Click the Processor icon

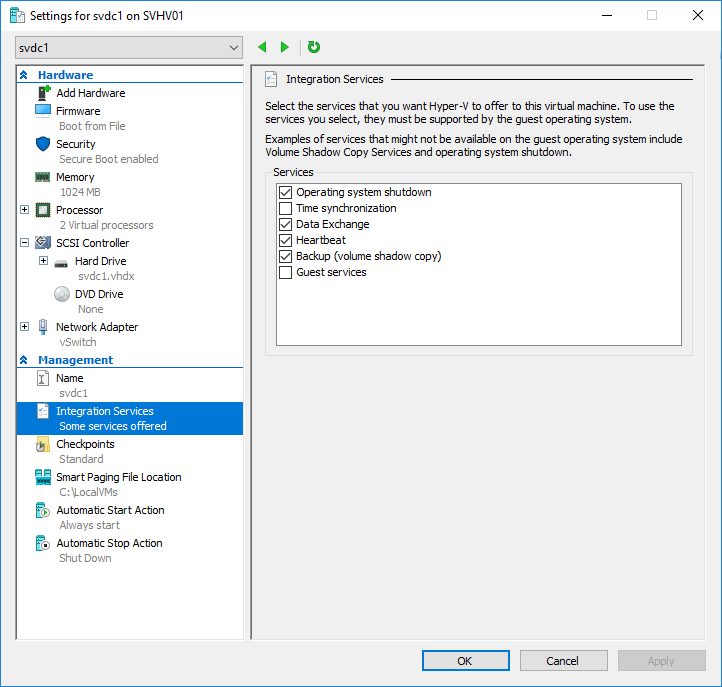click(43, 210)
